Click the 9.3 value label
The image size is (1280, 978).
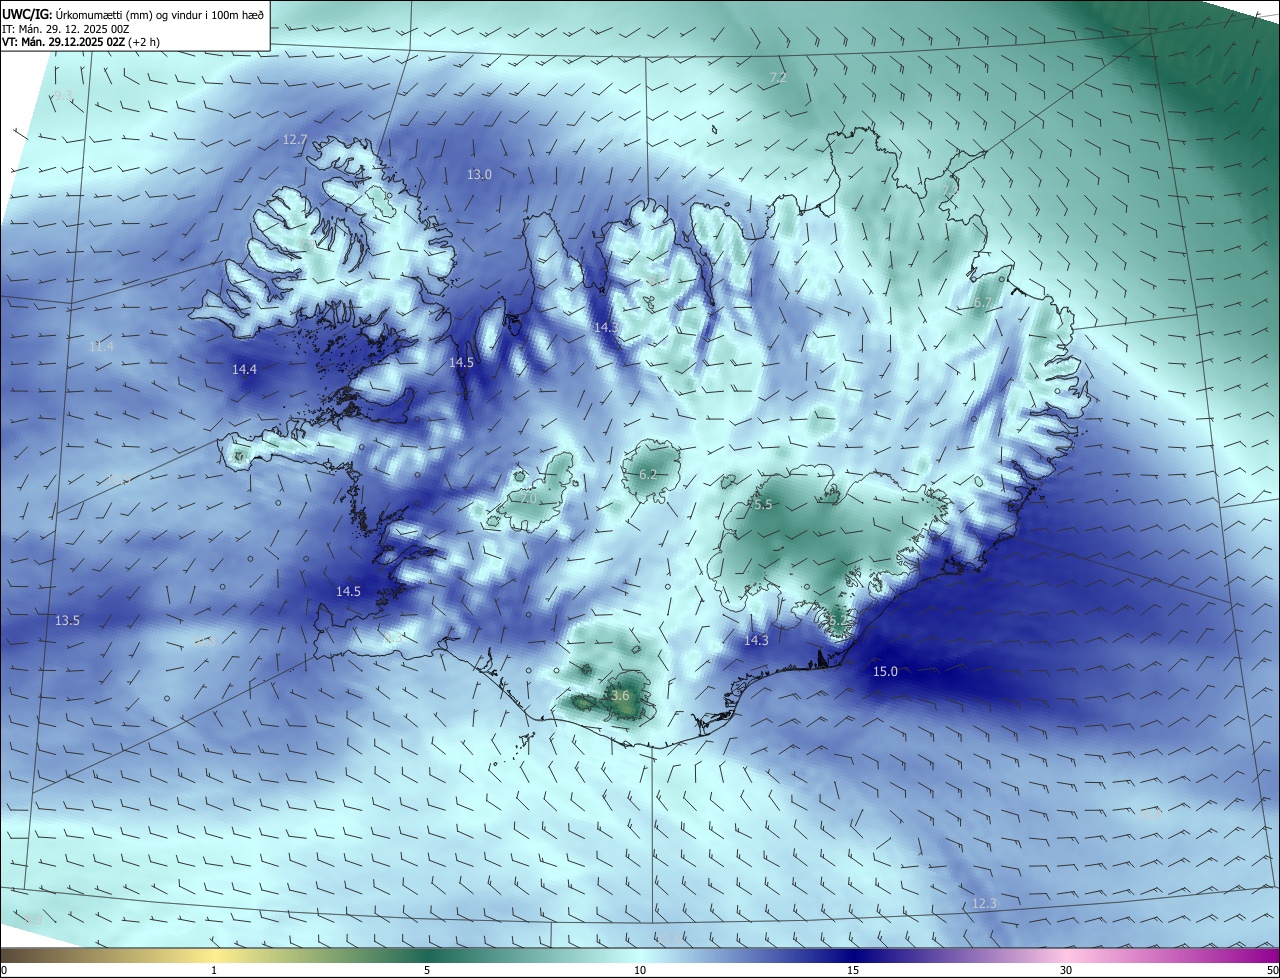point(64,95)
